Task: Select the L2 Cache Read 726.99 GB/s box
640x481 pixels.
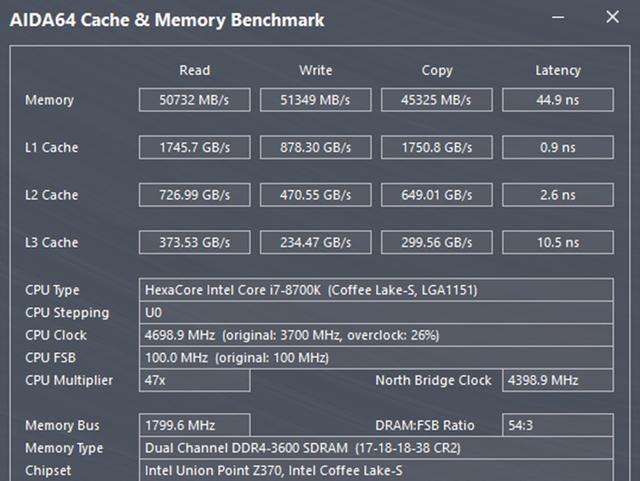Action: (x=195, y=195)
